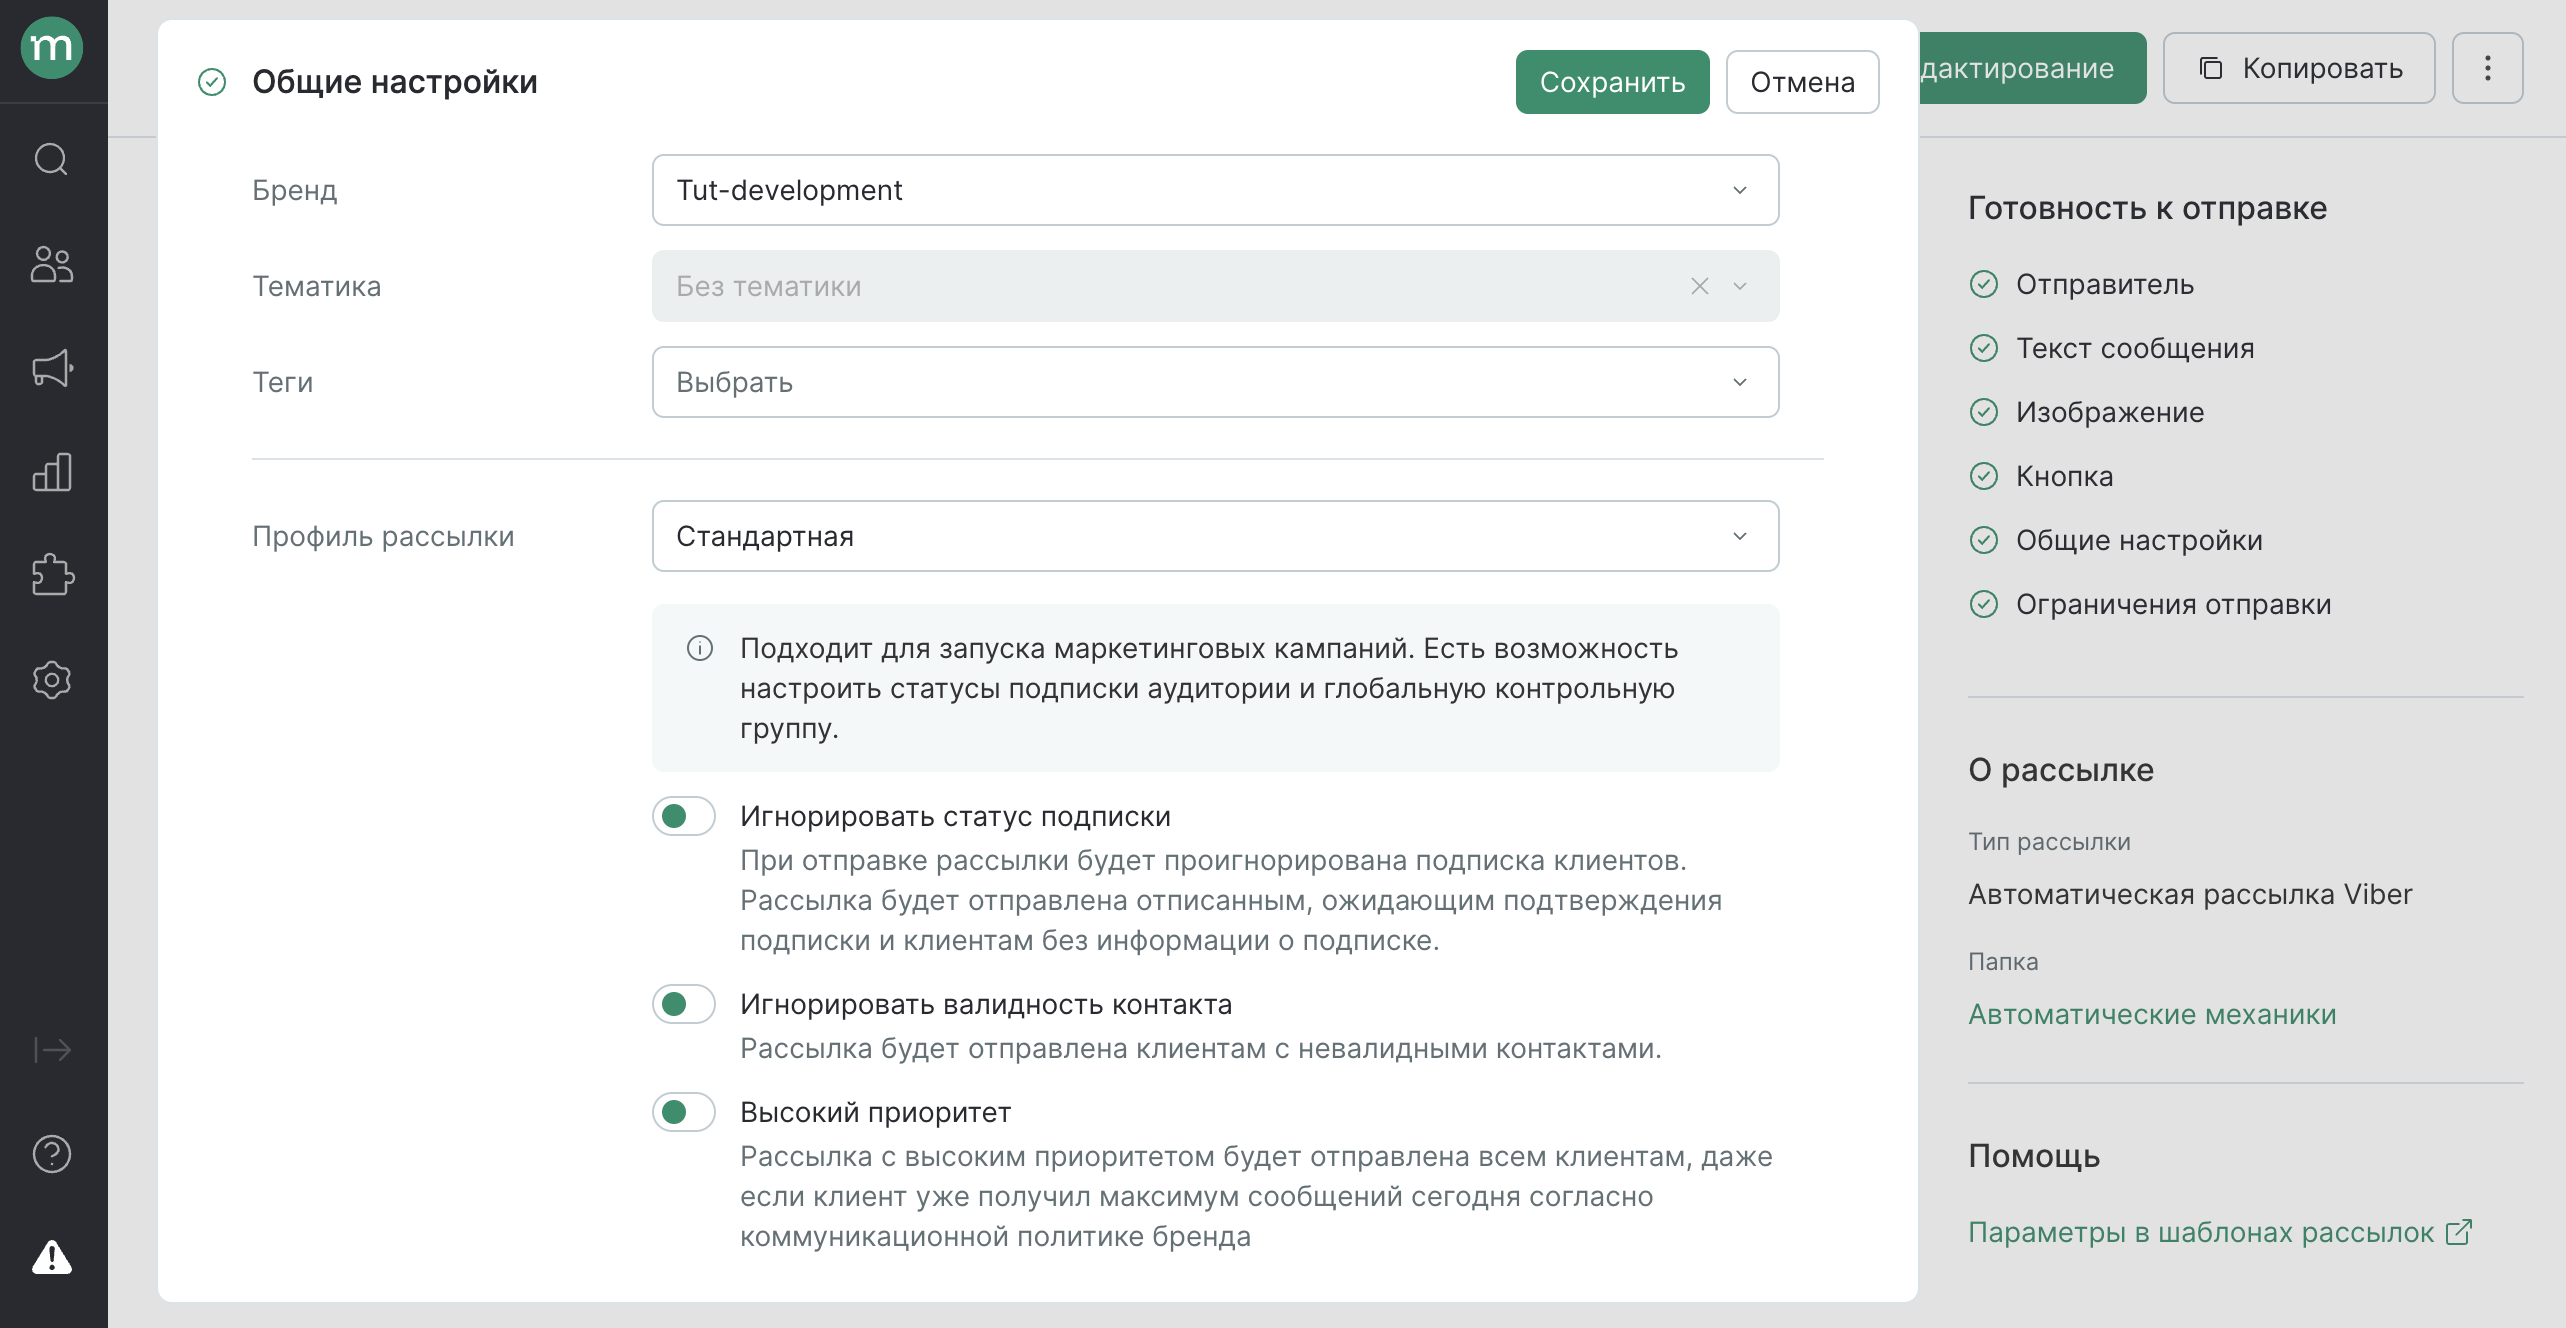Image resolution: width=2566 pixels, height=1328 pixels.
Task: Click the external link icon after Параметры в шаблонах
Action: click(2458, 1232)
